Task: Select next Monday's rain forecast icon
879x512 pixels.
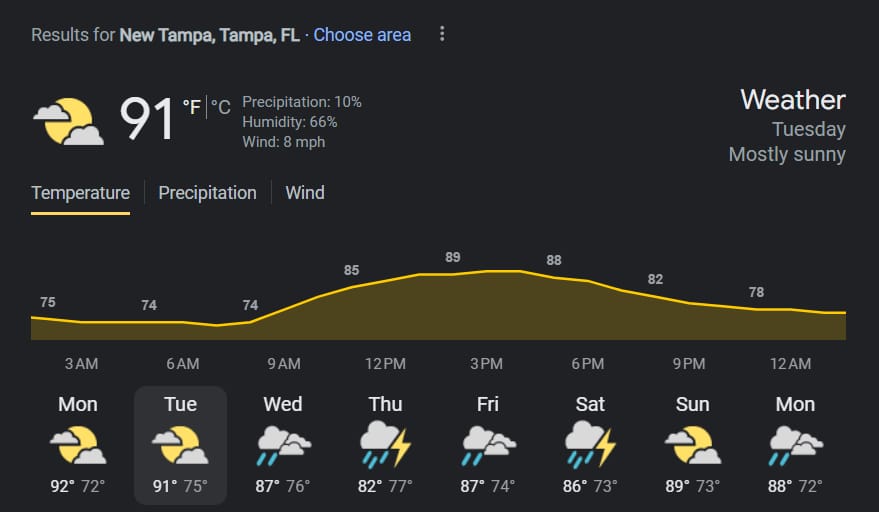Action: pyautogui.click(x=795, y=445)
